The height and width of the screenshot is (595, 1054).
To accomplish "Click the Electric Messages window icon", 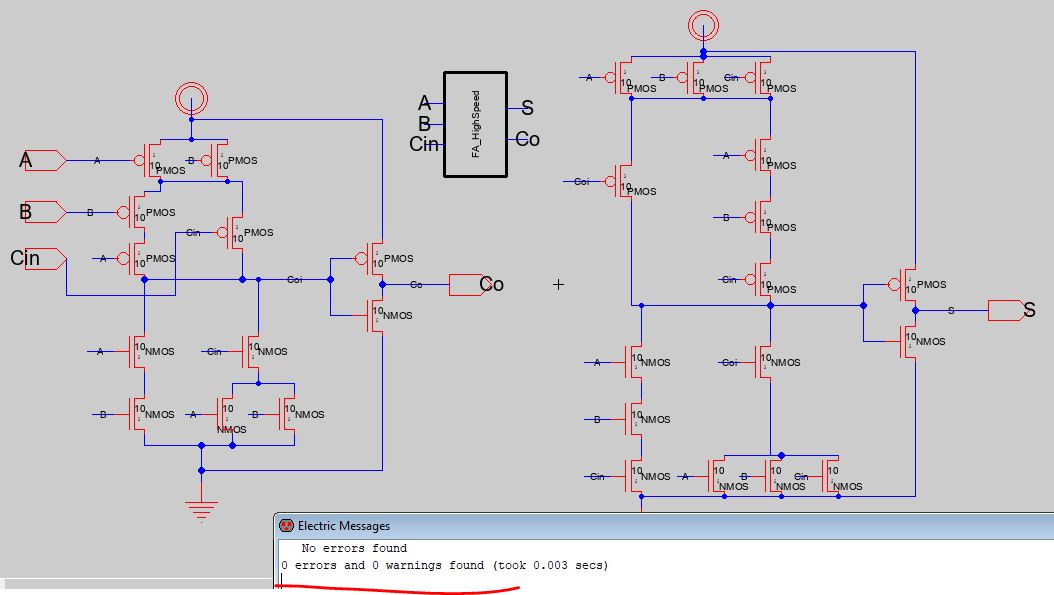I will (286, 526).
